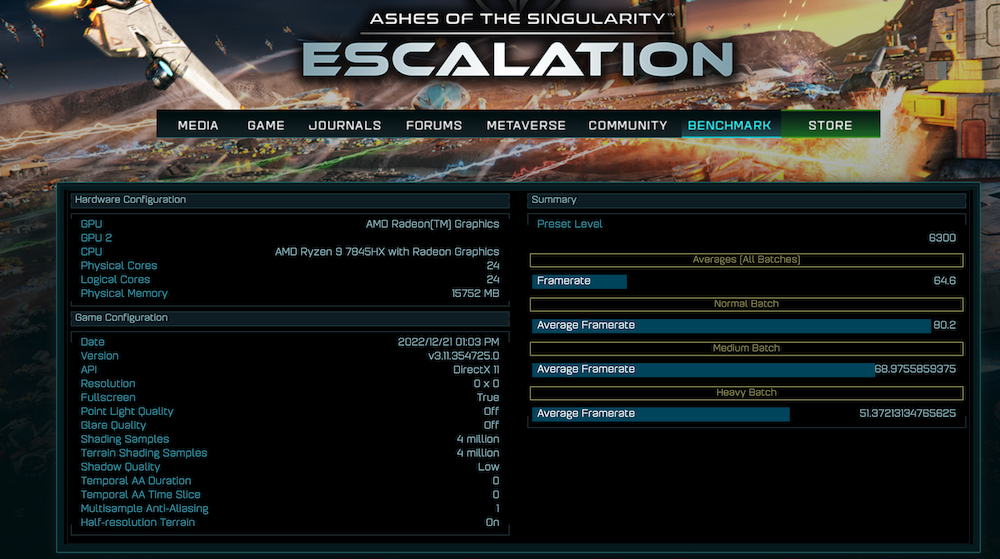Expand the Normal Batch section header
This screenshot has width=1000, height=559.
pyautogui.click(x=746, y=304)
